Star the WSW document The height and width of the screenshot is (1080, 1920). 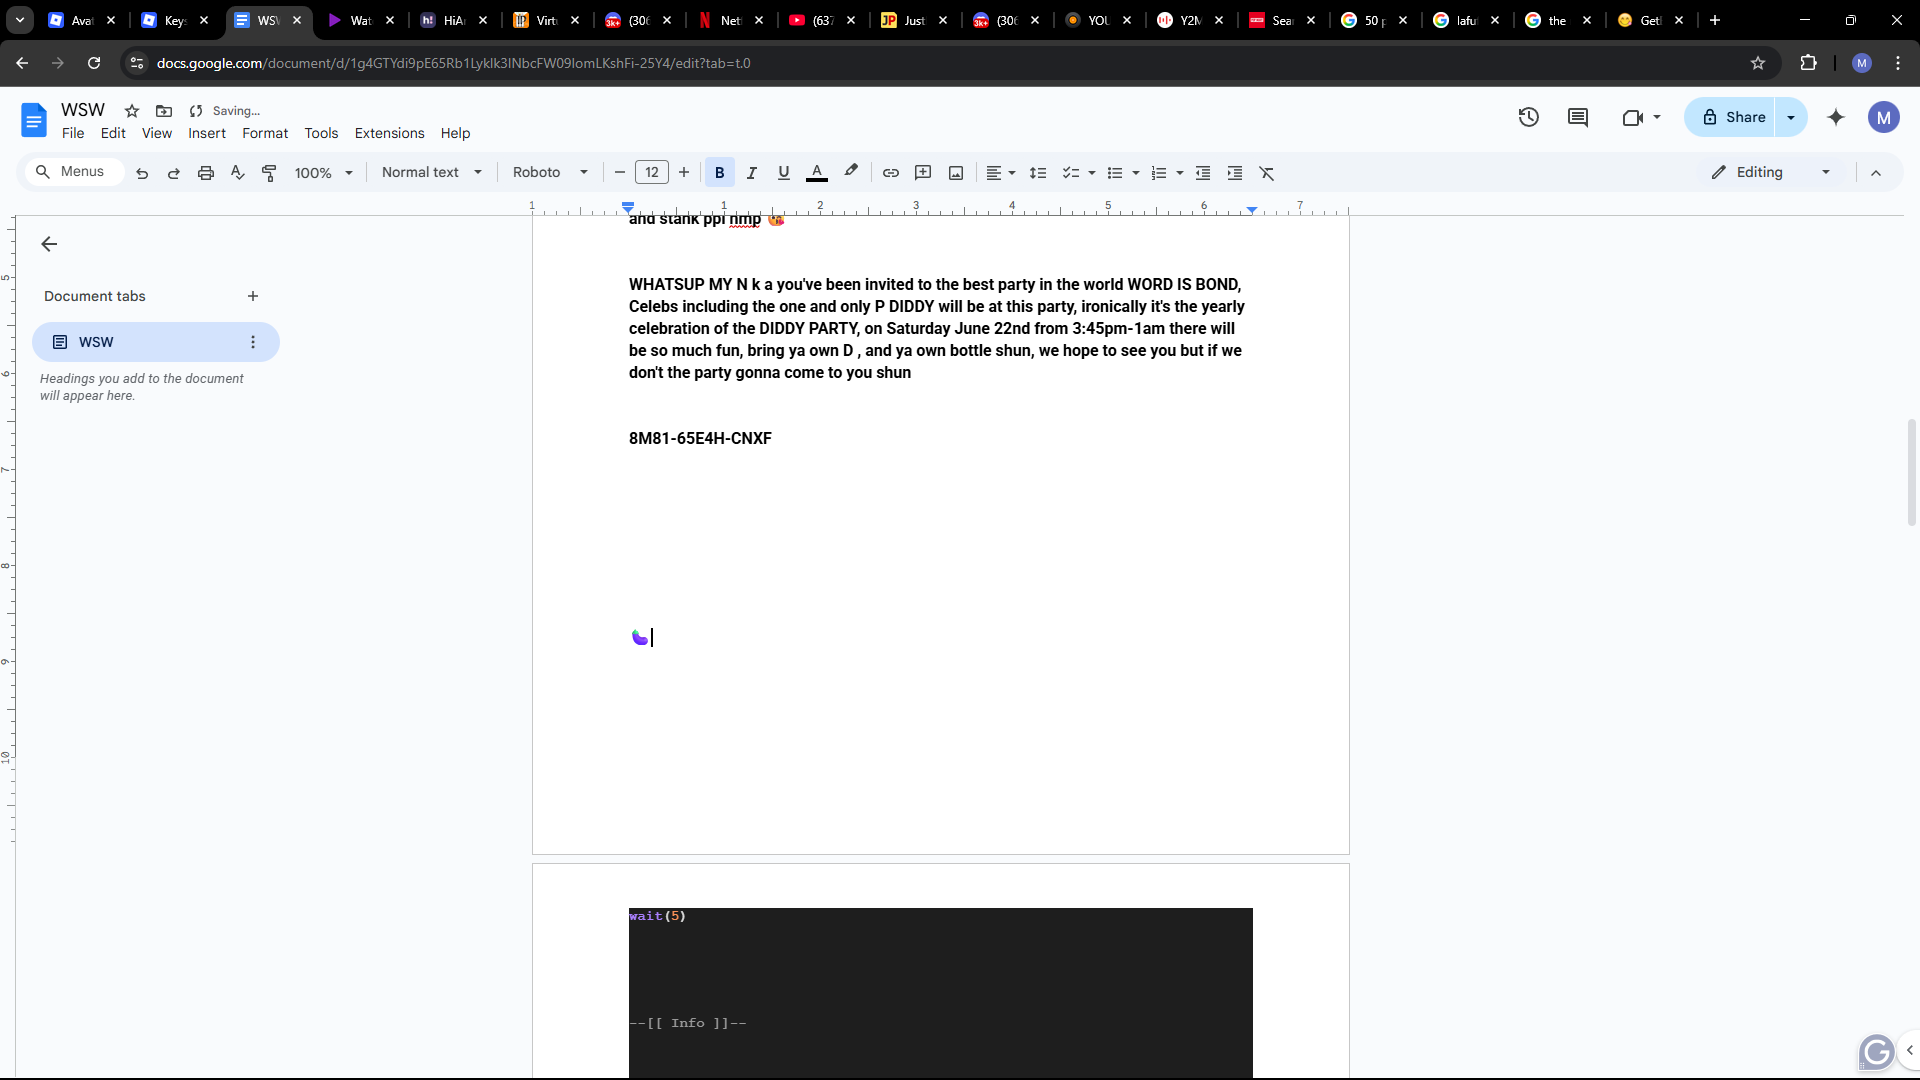pyautogui.click(x=132, y=111)
